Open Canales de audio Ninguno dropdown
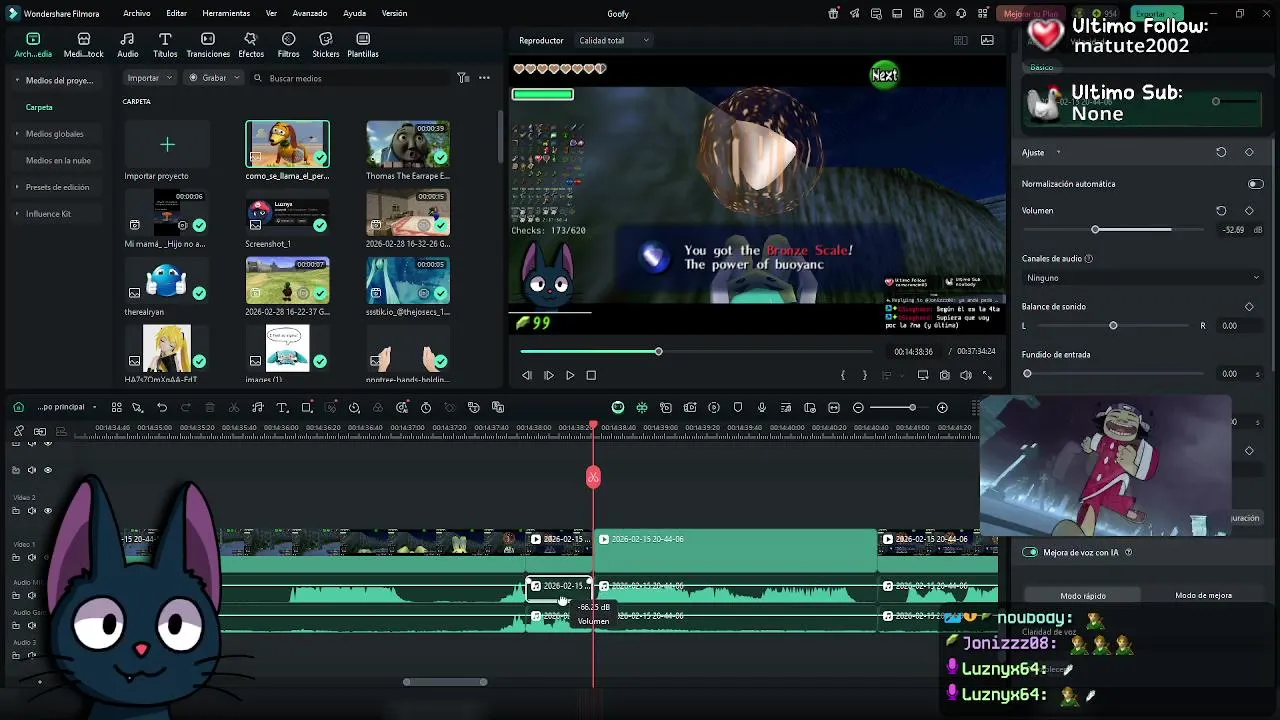The image size is (1280, 720). click(x=1142, y=278)
